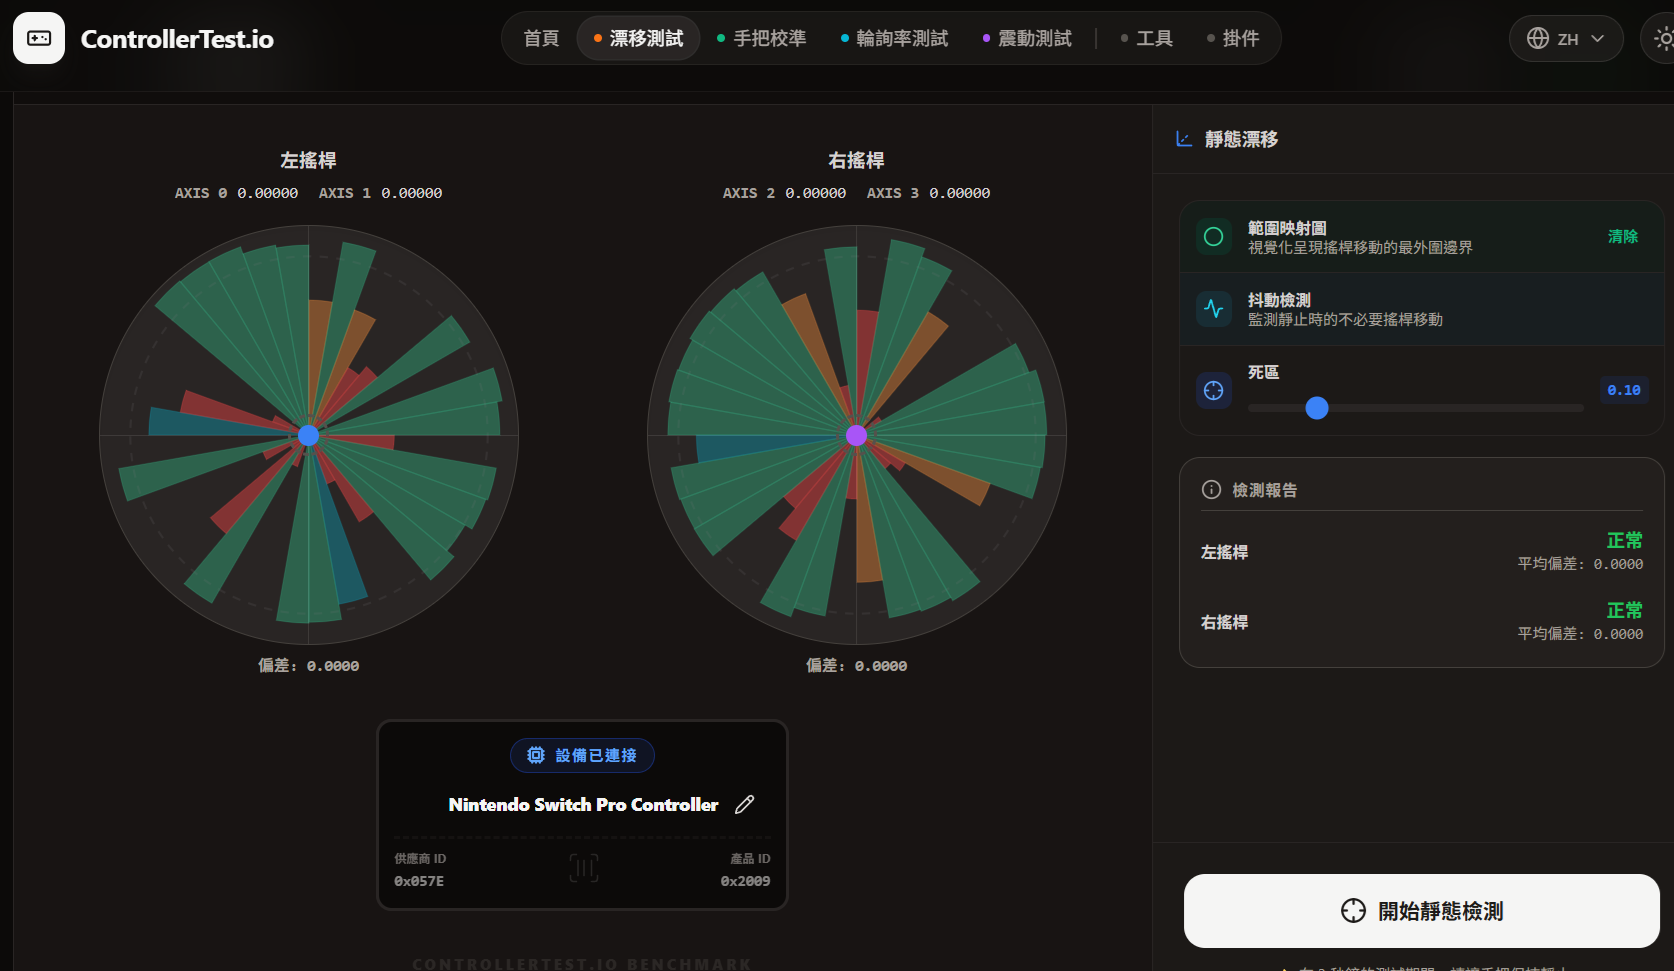Open the ZH language dropdown

(x=1566, y=38)
